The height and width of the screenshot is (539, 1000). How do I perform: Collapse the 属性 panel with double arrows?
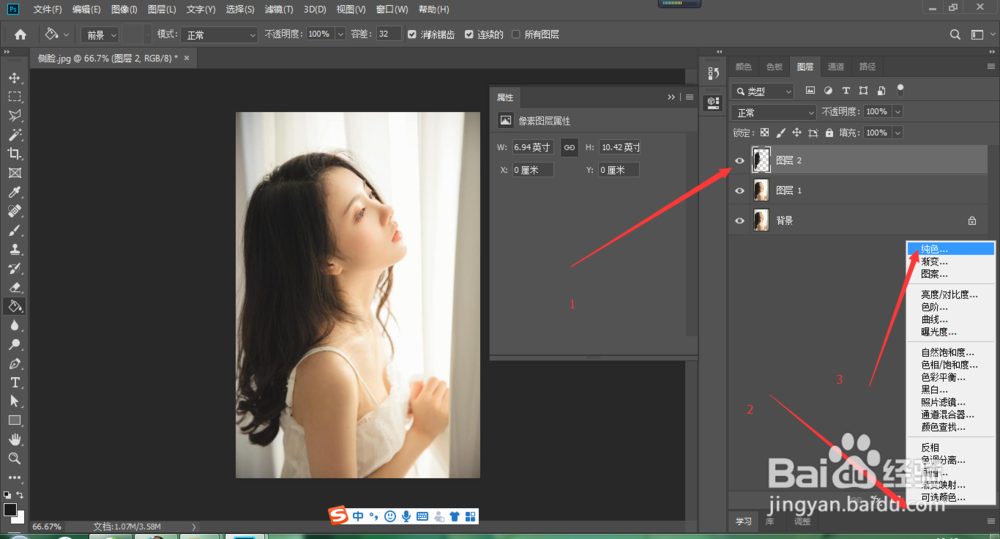pyautogui.click(x=671, y=97)
